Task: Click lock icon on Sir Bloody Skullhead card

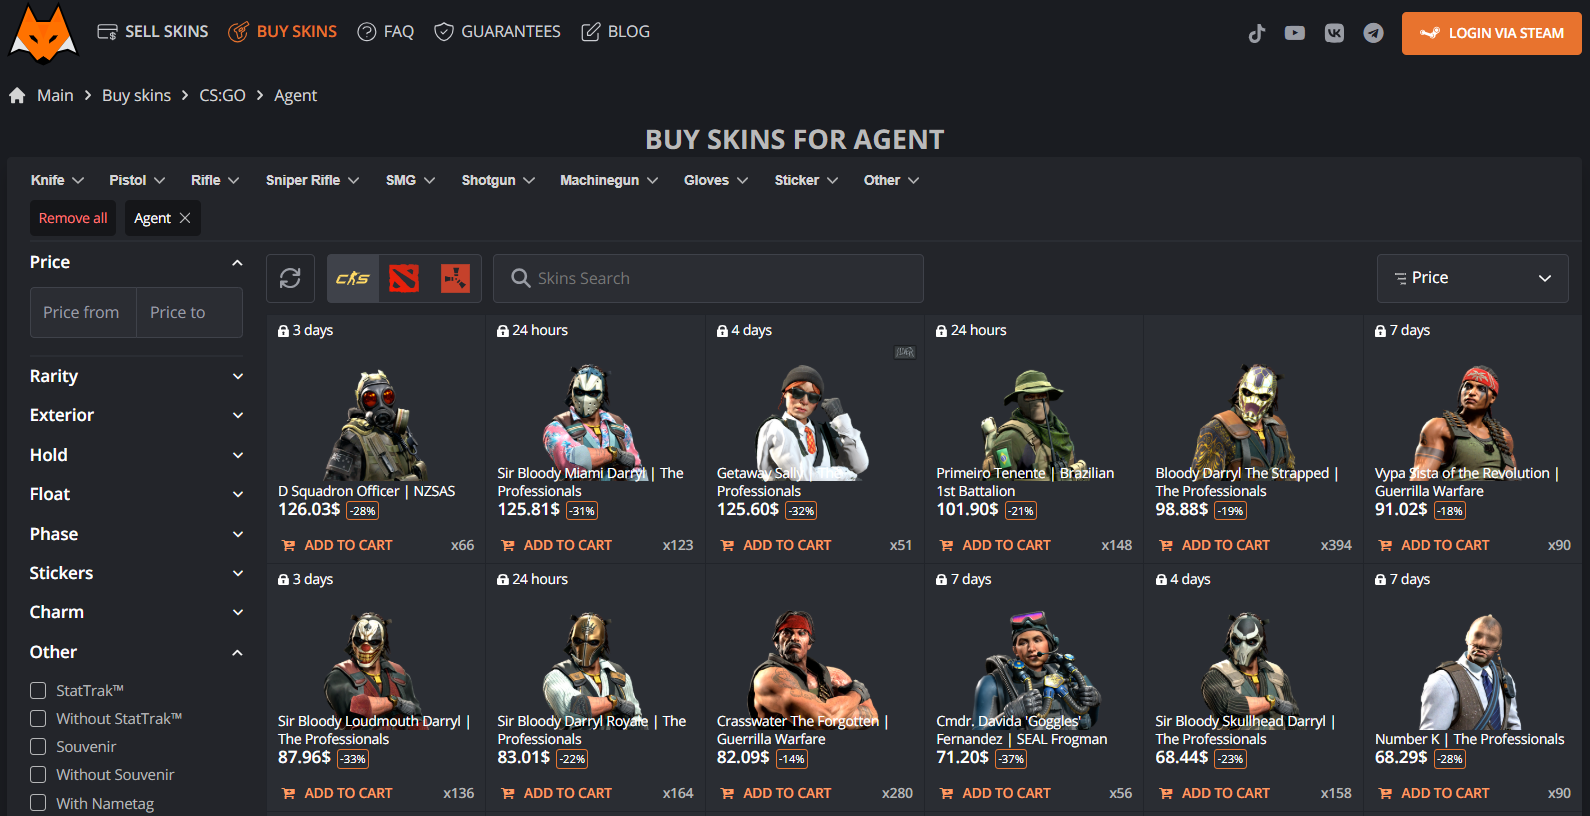Action: 1161,580
